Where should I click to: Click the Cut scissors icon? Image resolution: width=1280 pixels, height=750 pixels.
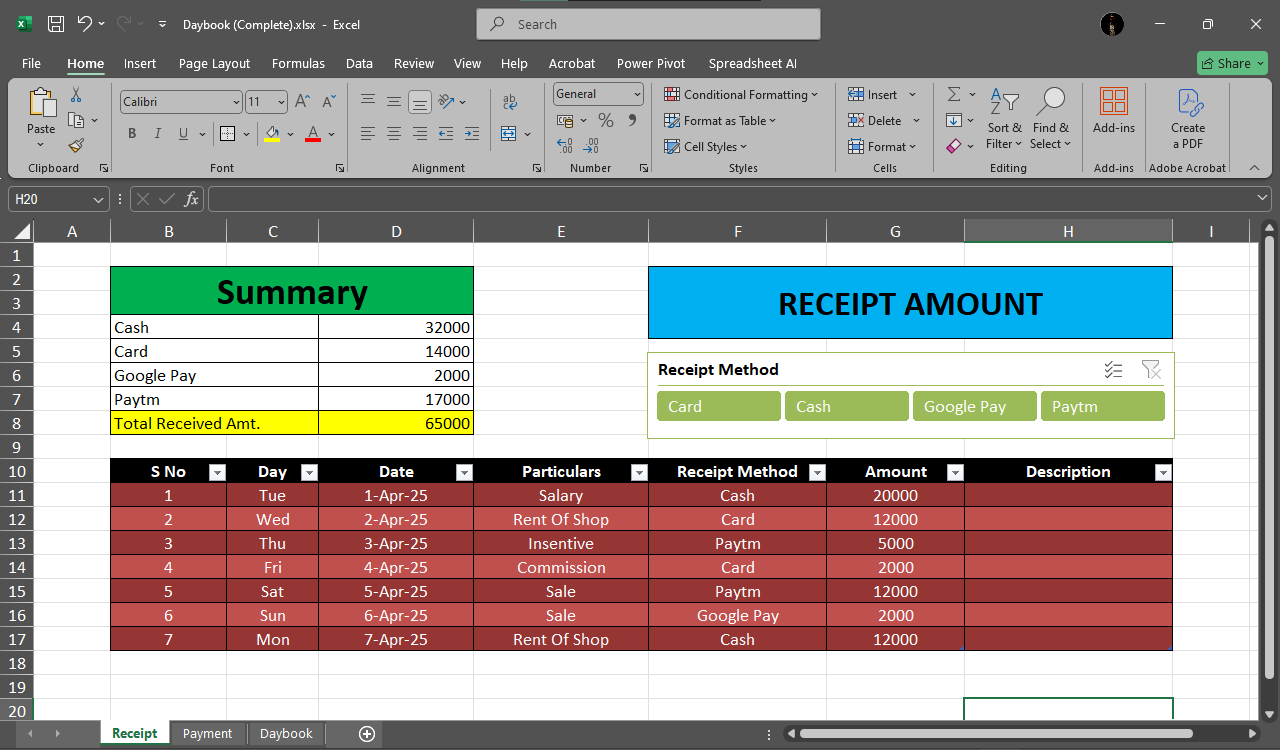[x=76, y=95]
